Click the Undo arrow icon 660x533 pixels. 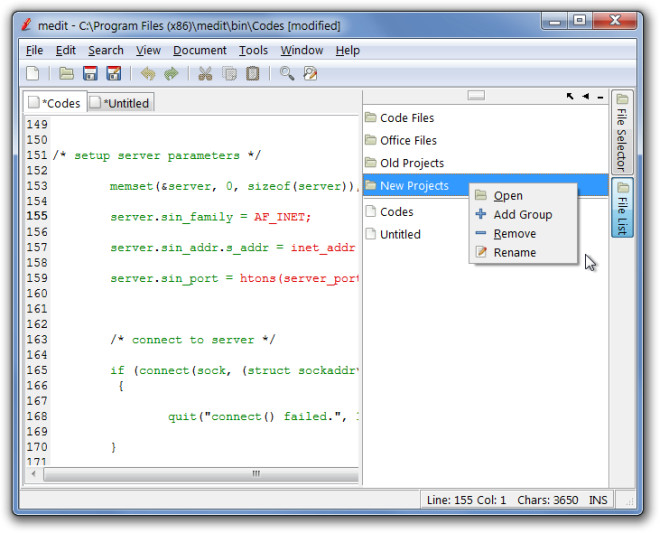tap(148, 74)
